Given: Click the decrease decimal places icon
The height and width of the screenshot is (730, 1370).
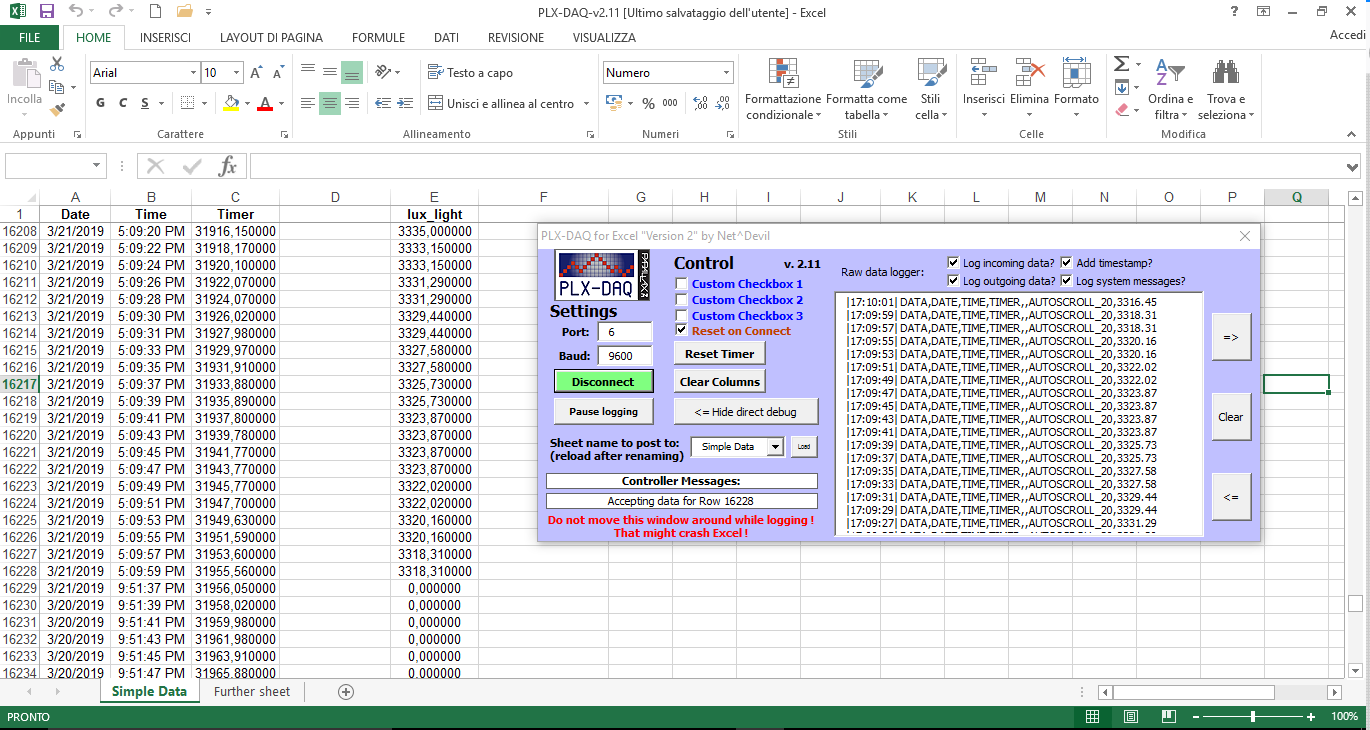Looking at the screenshot, I should coord(722,103).
